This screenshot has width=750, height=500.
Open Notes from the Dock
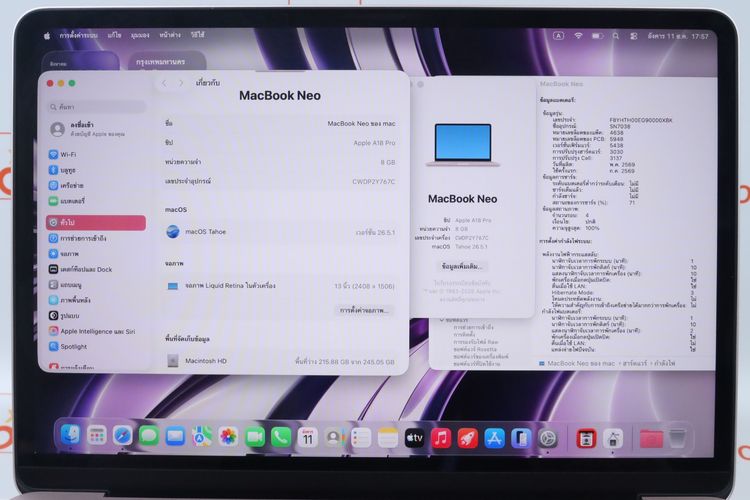tap(387, 438)
